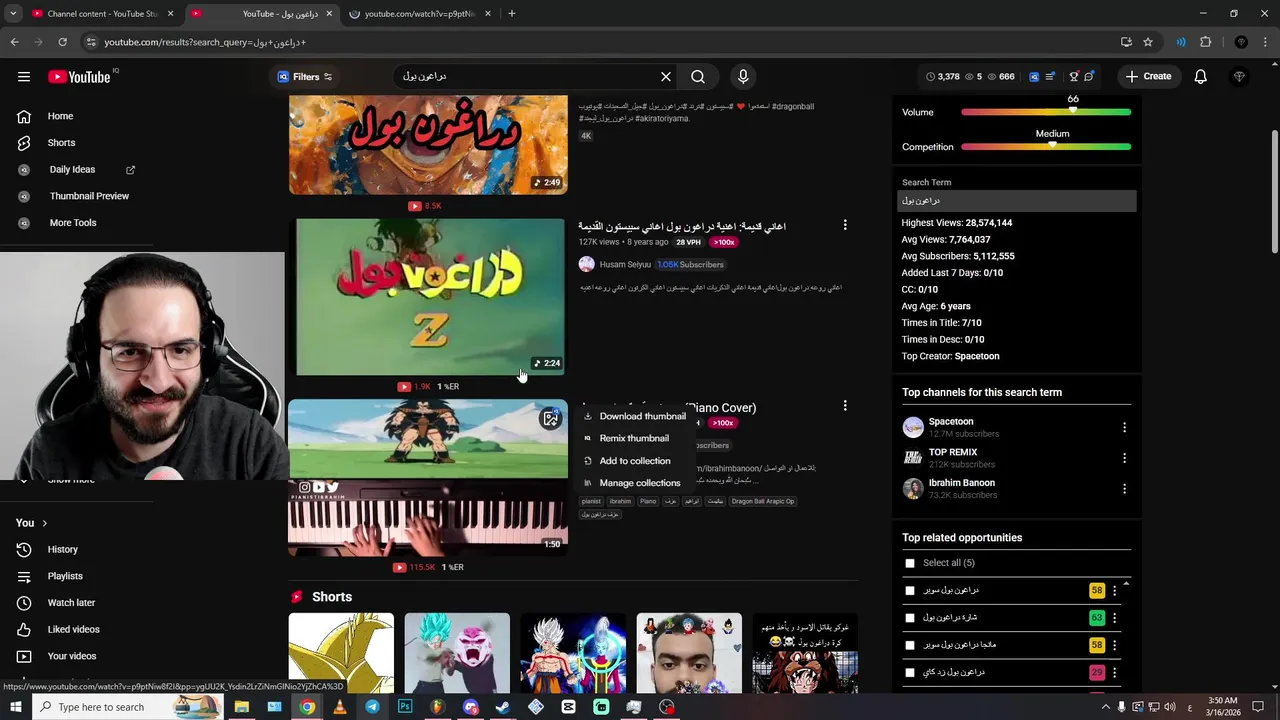Launch VLC from the taskbar
The height and width of the screenshot is (720, 1280).
click(x=340, y=707)
